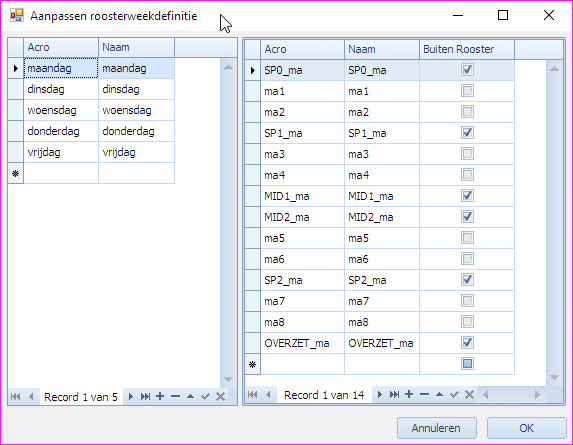The height and width of the screenshot is (445, 573).
Task: Uncheck Buiten Rooster for SP1_ma
Action: coord(467,133)
